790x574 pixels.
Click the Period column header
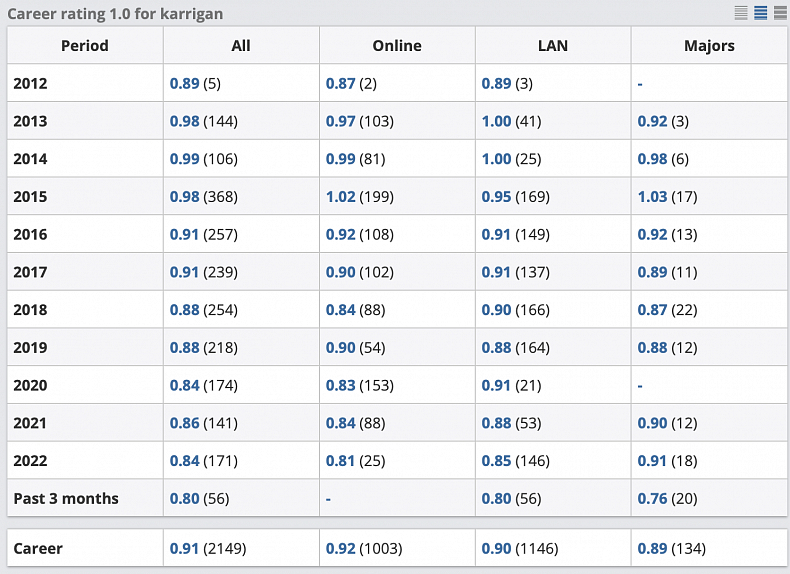click(x=85, y=46)
